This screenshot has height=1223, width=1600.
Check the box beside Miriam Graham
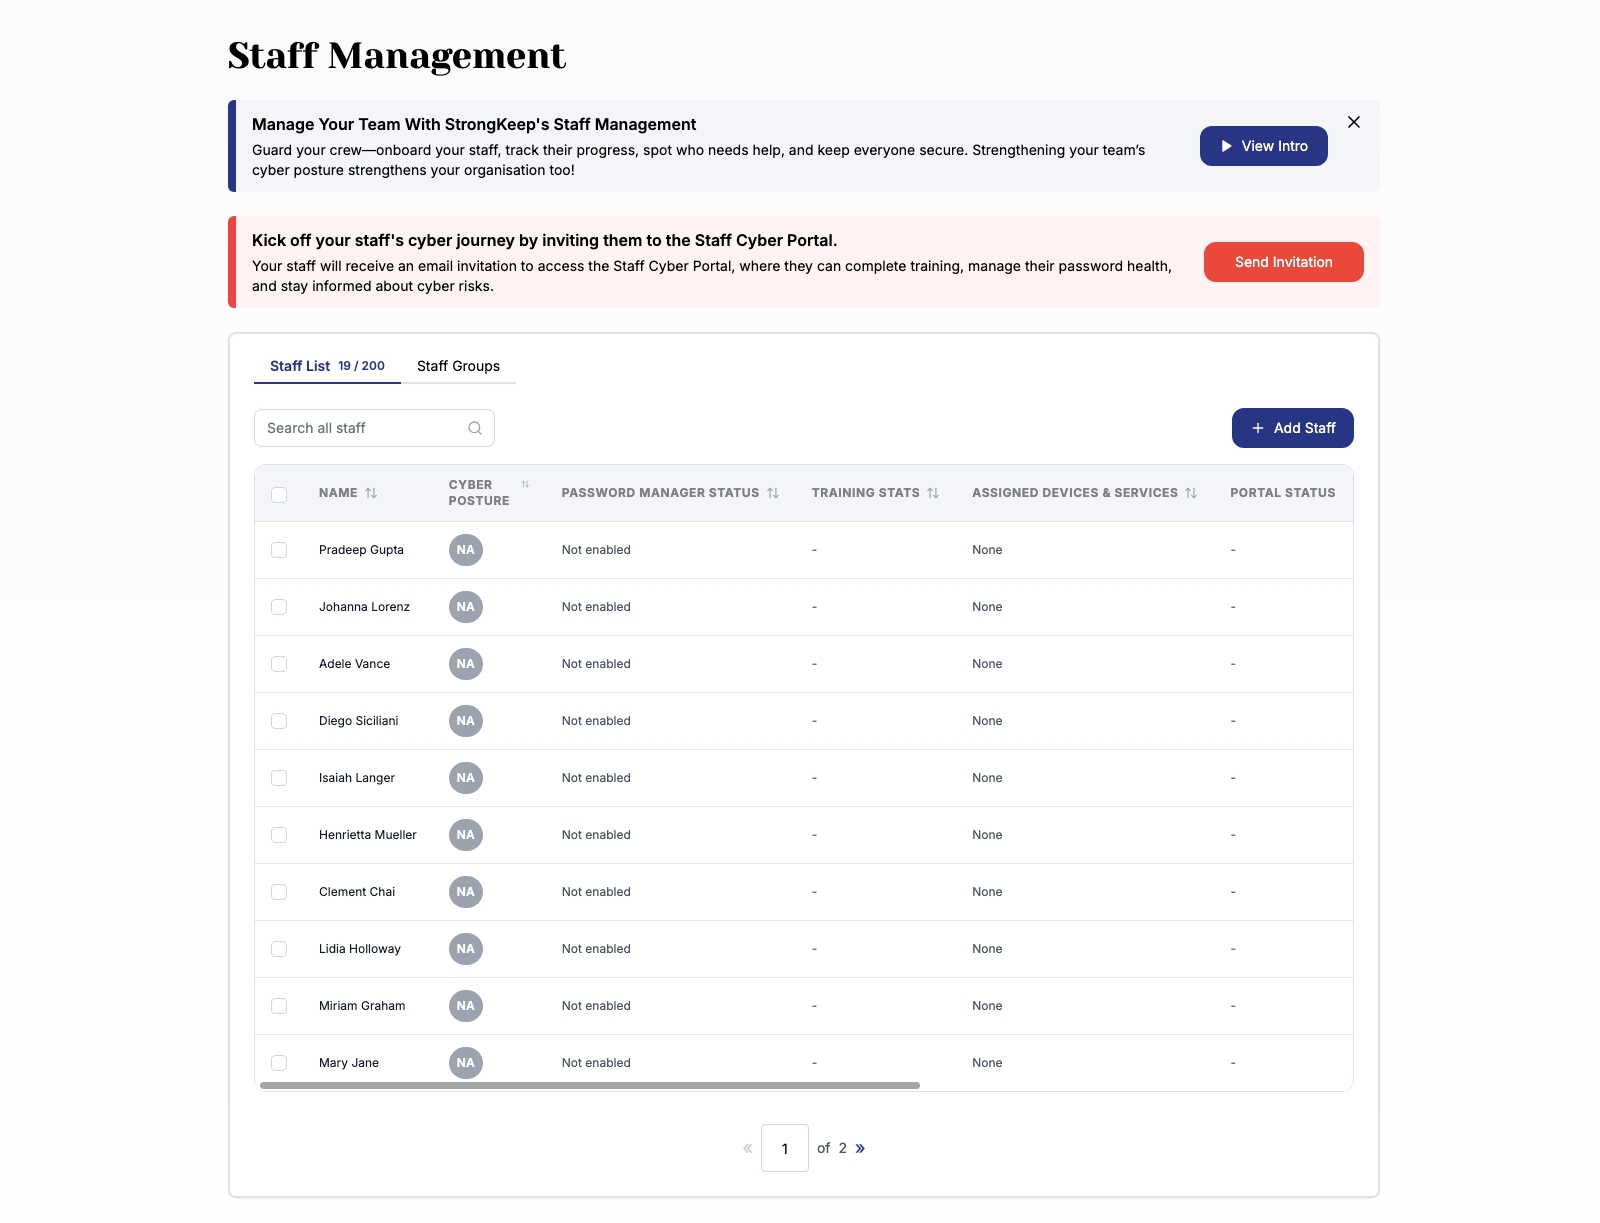279,1006
